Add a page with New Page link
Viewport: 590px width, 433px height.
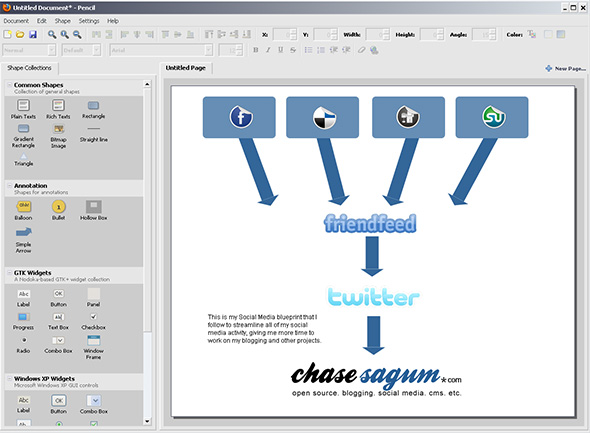click(x=566, y=68)
